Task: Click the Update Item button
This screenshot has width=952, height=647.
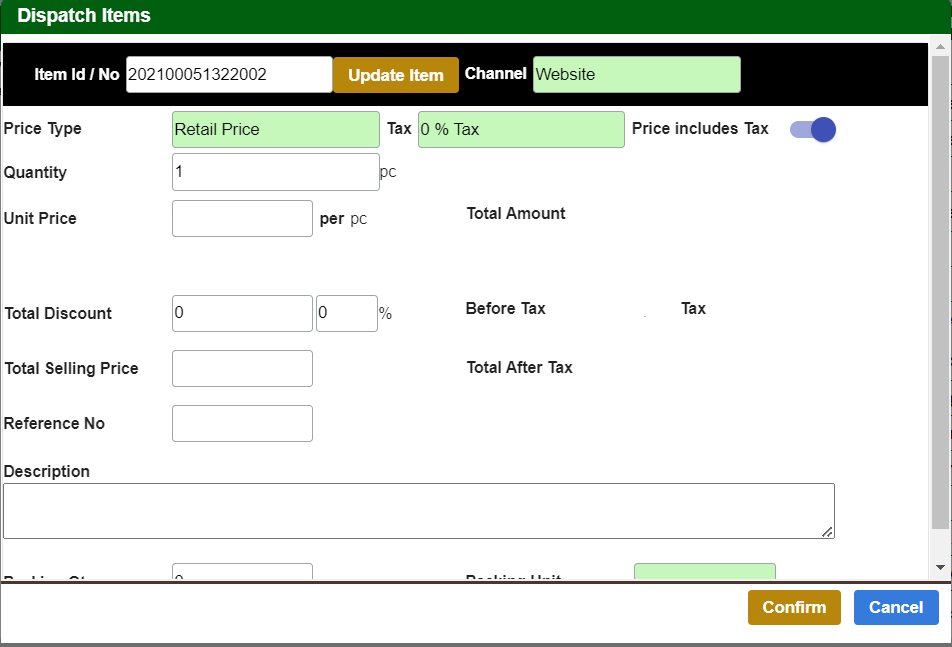Action: tap(395, 76)
